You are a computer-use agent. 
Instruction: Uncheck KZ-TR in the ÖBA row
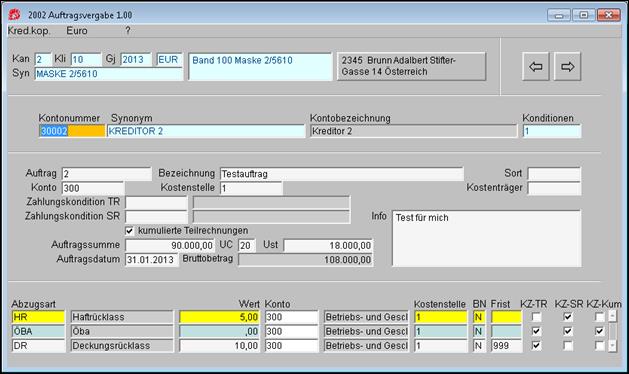tap(536, 331)
